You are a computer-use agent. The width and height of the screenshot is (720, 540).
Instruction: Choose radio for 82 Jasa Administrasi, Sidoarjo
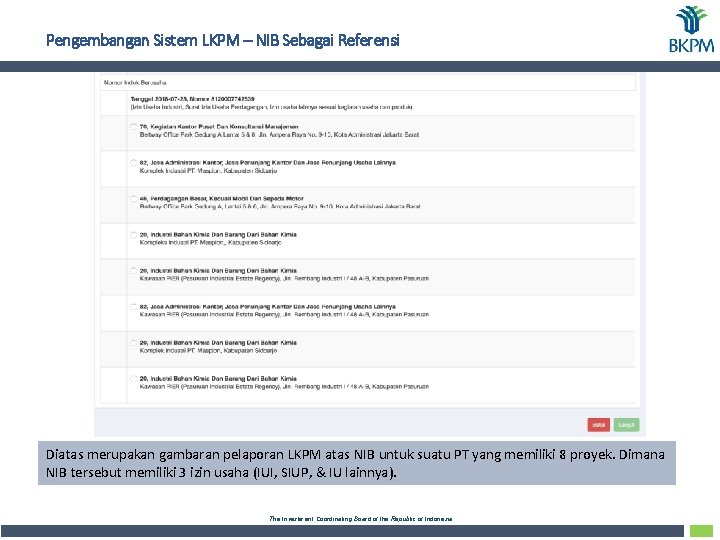coord(133,163)
